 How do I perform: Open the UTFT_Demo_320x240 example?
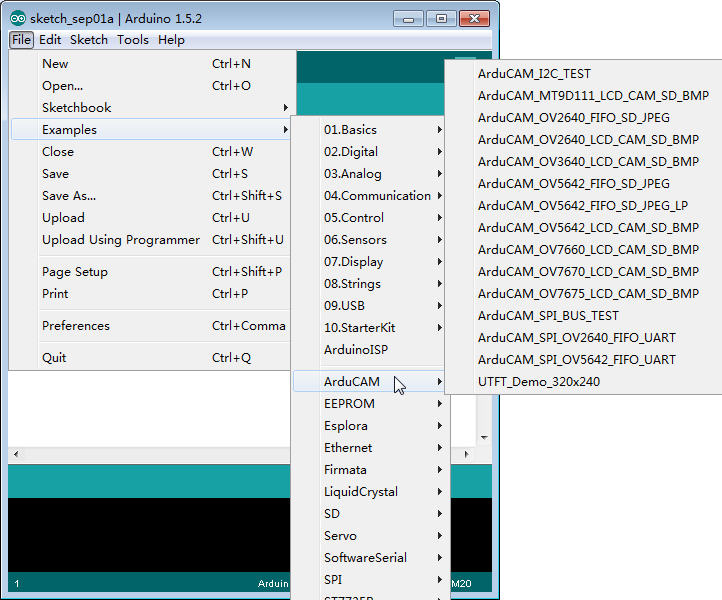[x=584, y=382]
